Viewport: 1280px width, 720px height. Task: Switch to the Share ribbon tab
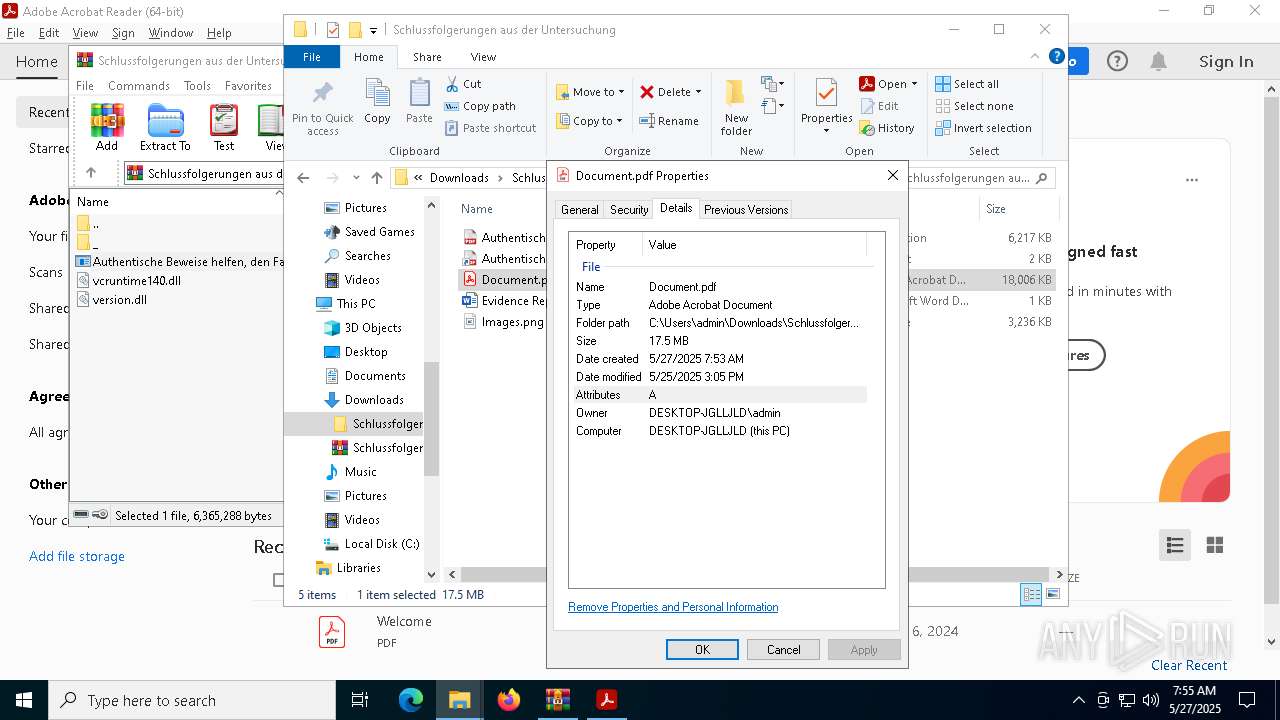pos(427,57)
